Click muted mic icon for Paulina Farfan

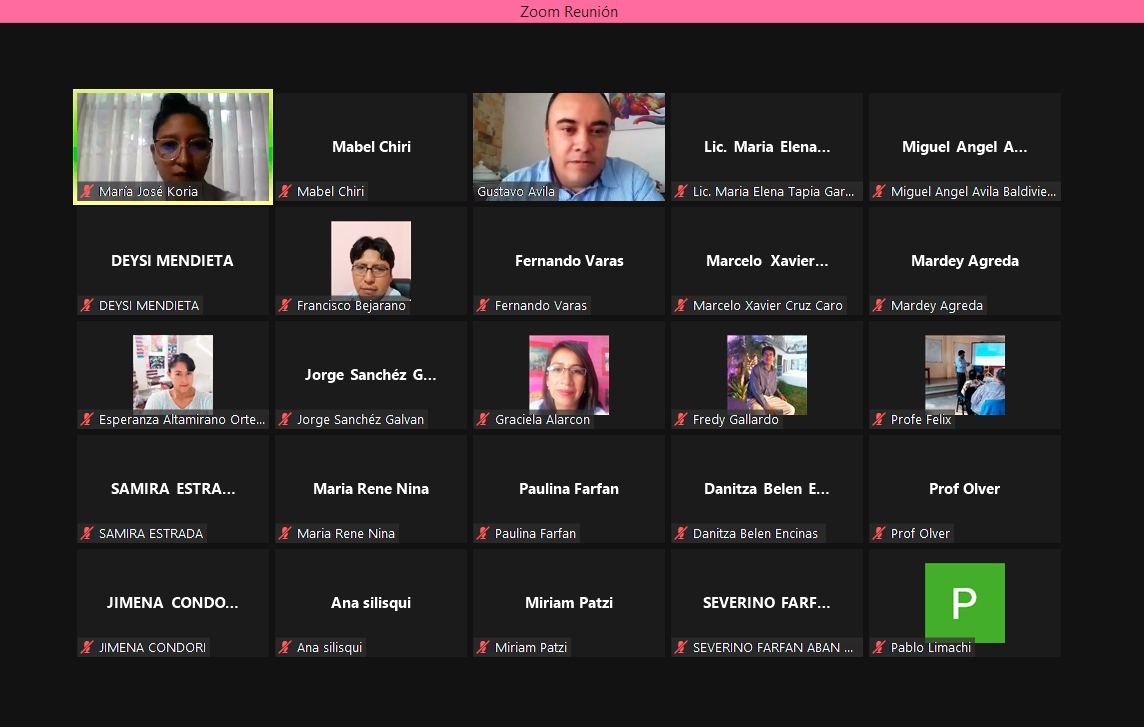tap(484, 534)
